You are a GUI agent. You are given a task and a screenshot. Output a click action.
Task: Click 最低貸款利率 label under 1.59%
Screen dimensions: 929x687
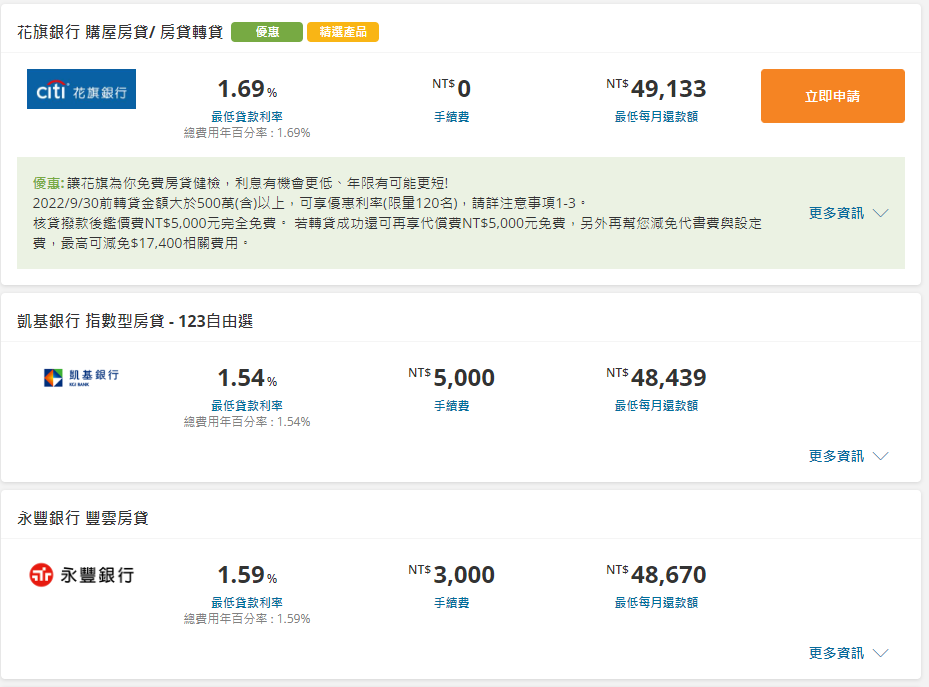pos(247,603)
